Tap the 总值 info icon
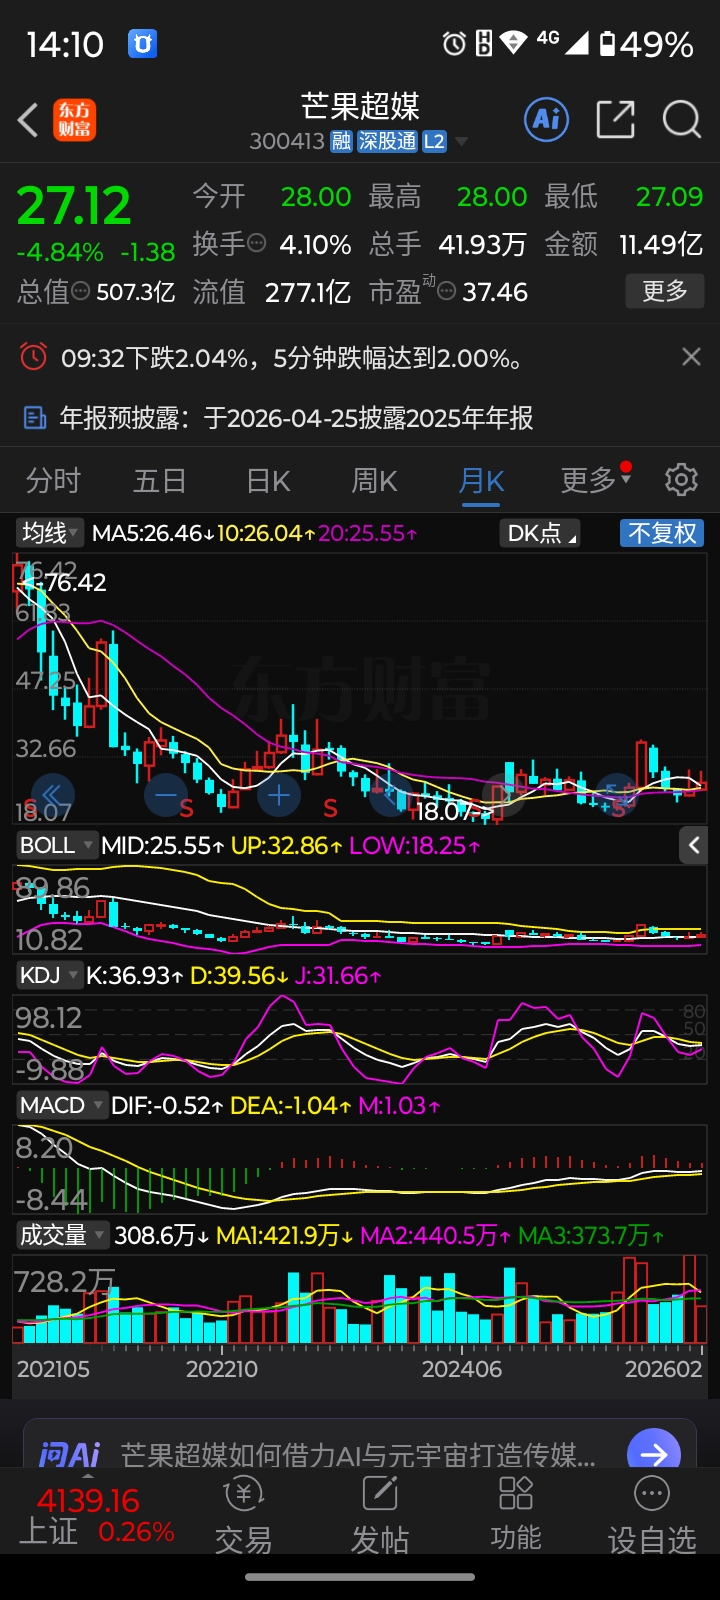 (x=81, y=291)
